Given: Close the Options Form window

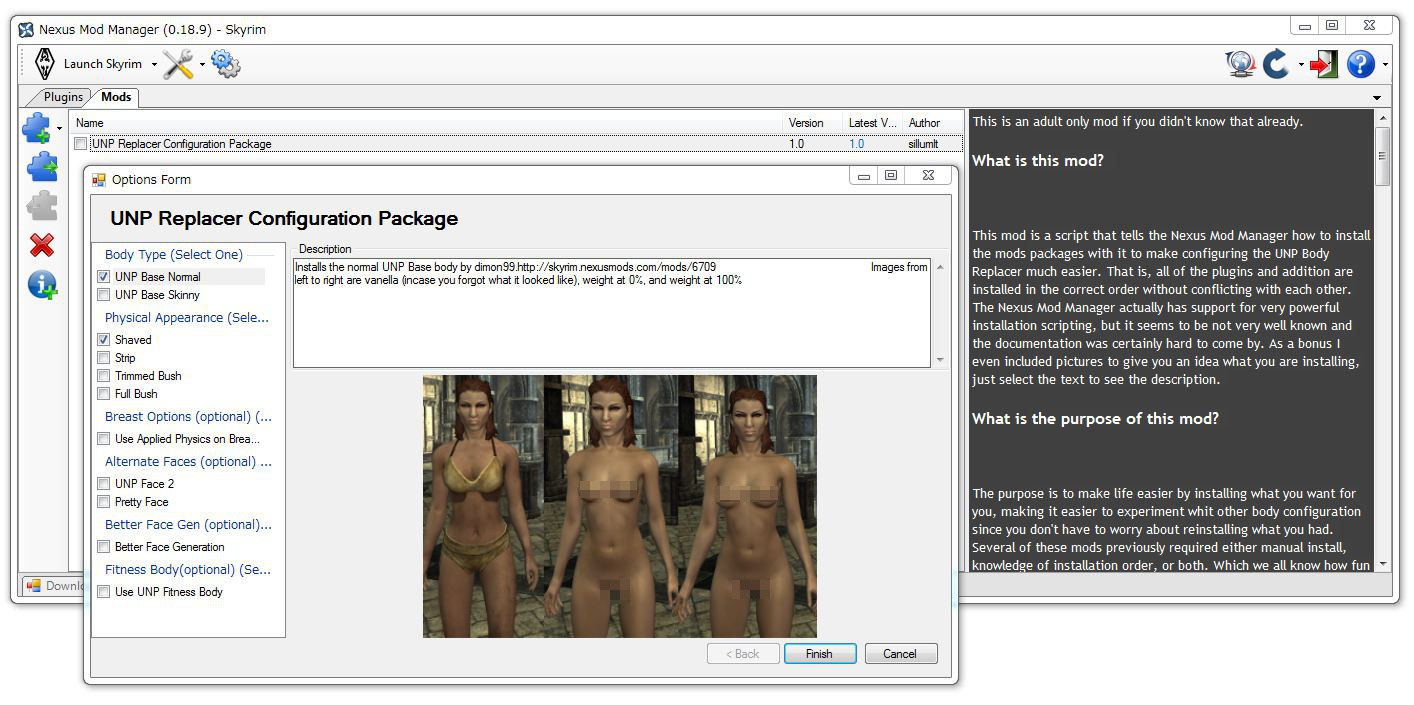Looking at the screenshot, I should tap(928, 175).
